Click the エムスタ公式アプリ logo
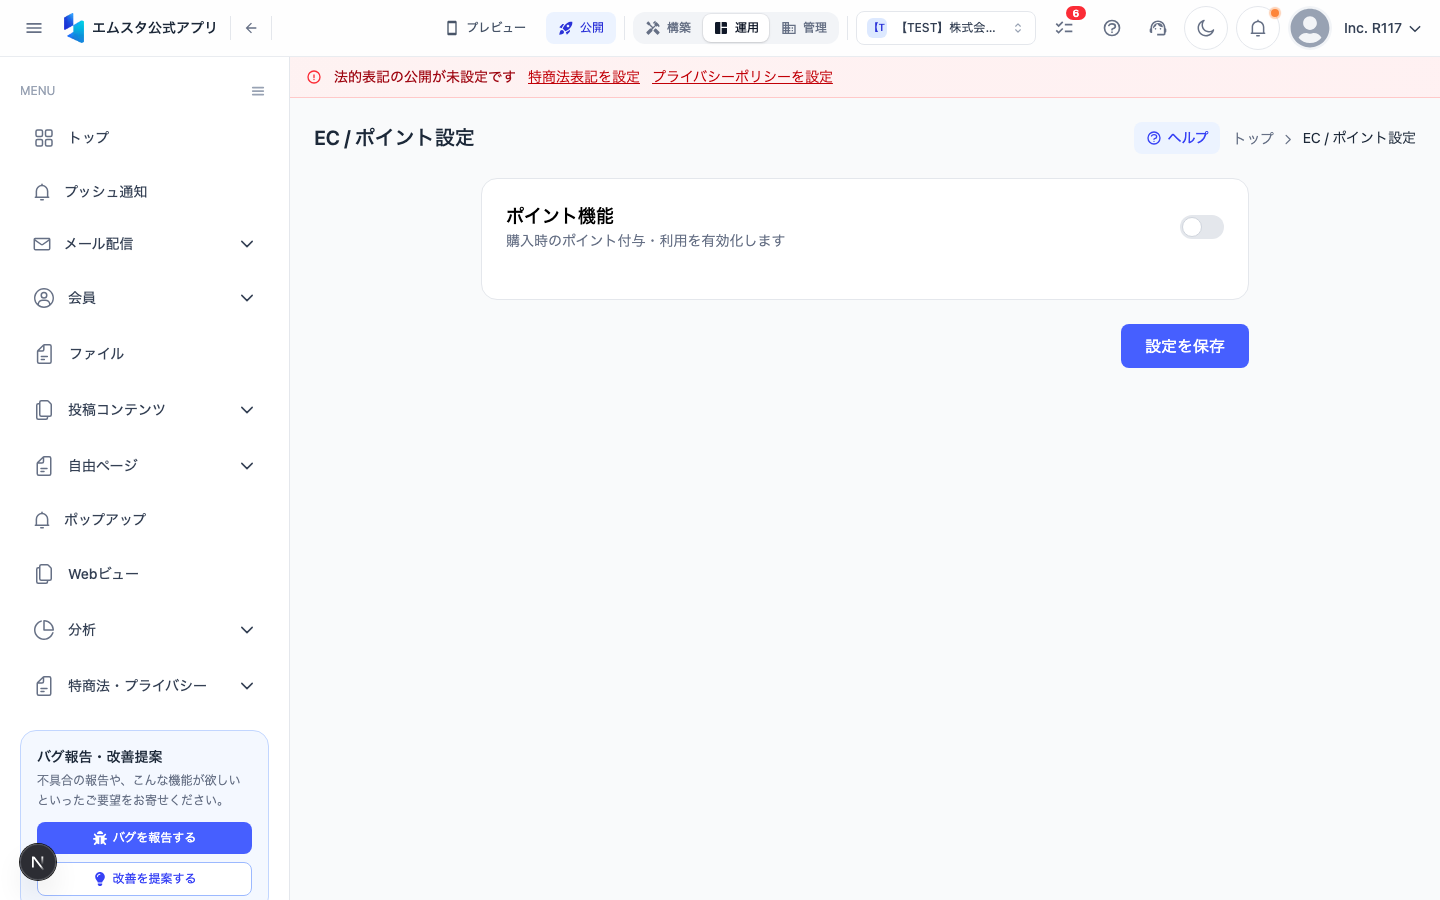The image size is (1440, 900). point(139,28)
